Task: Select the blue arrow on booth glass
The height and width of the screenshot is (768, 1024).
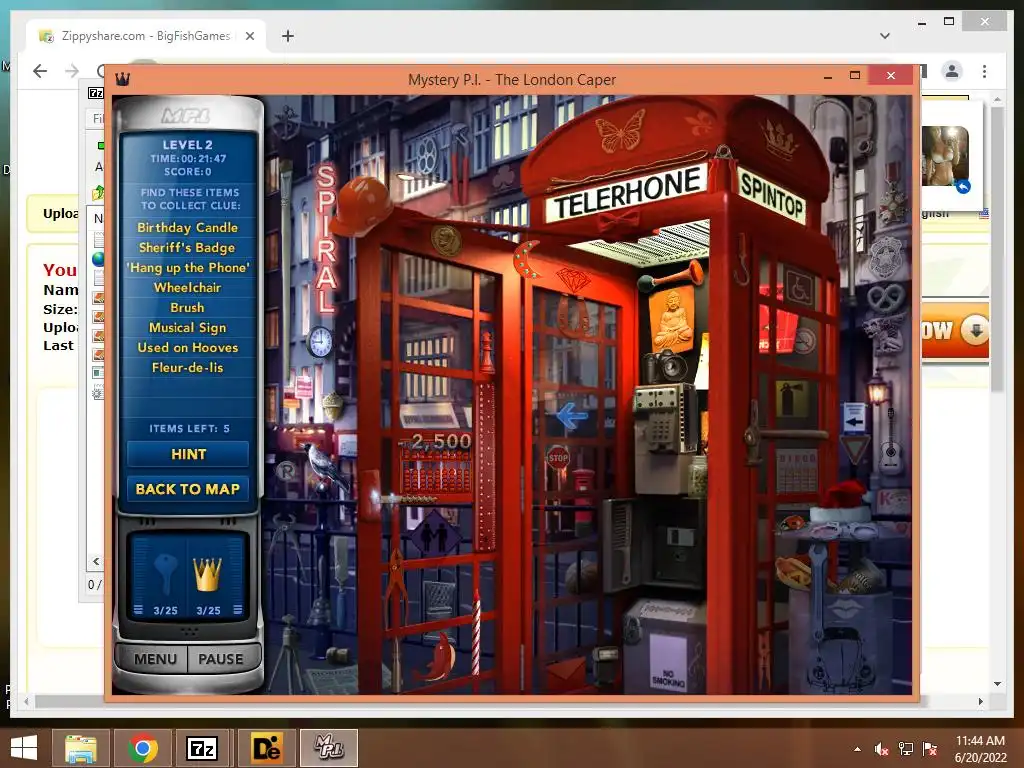Action: coord(572,416)
